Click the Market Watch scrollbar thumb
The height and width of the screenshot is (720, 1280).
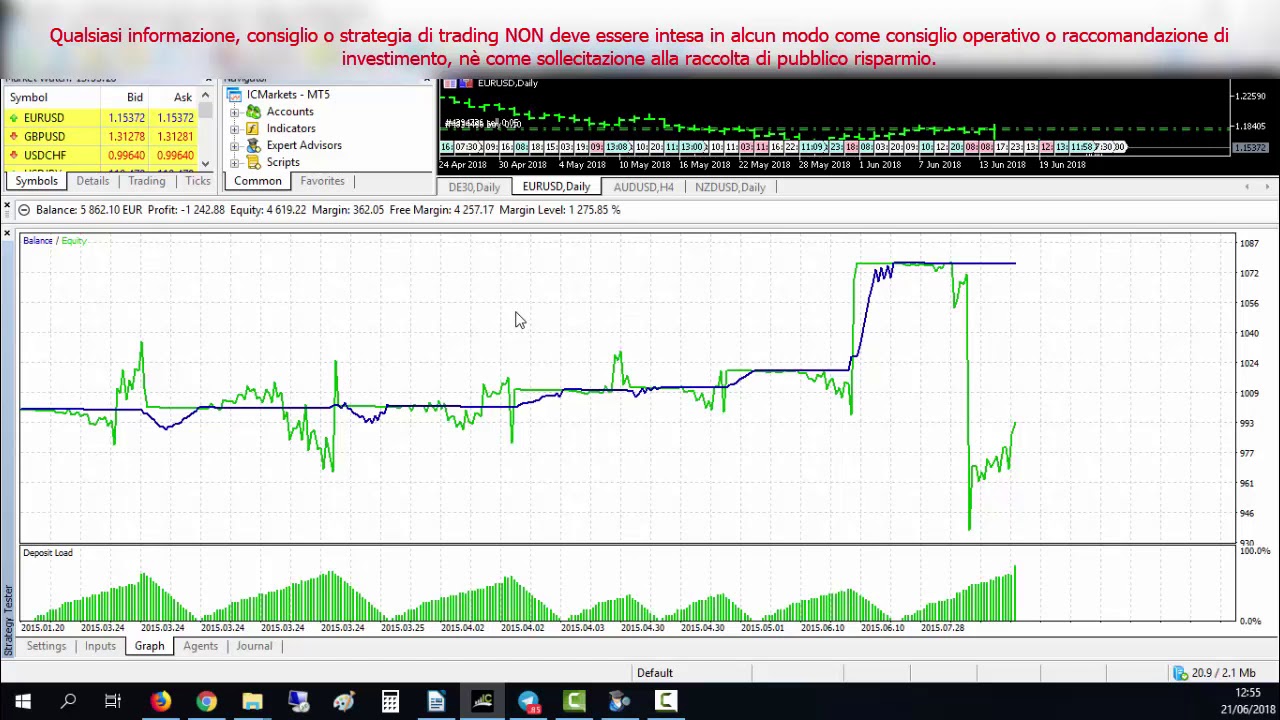point(206,111)
